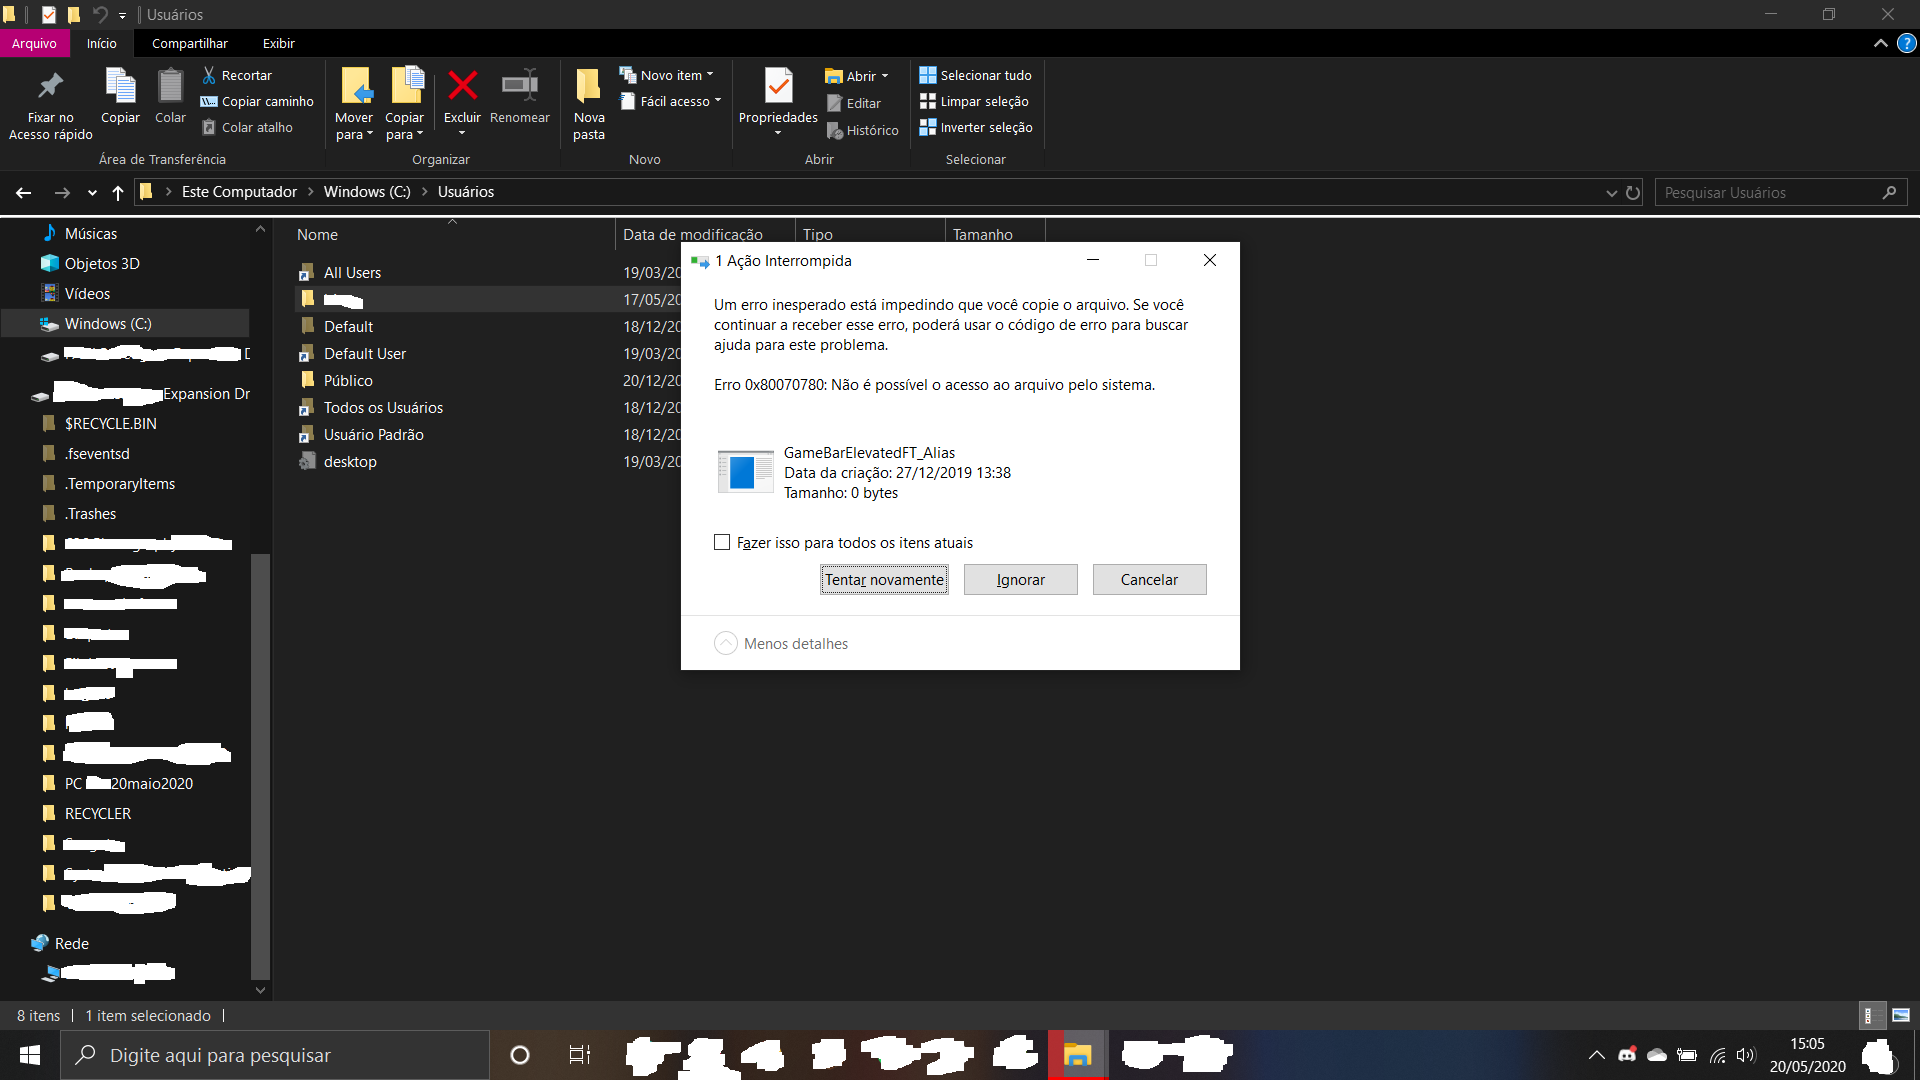Image resolution: width=1920 pixels, height=1080 pixels.
Task: Click the Fixar no Acesso rápido pin icon
Action: click(x=50, y=86)
